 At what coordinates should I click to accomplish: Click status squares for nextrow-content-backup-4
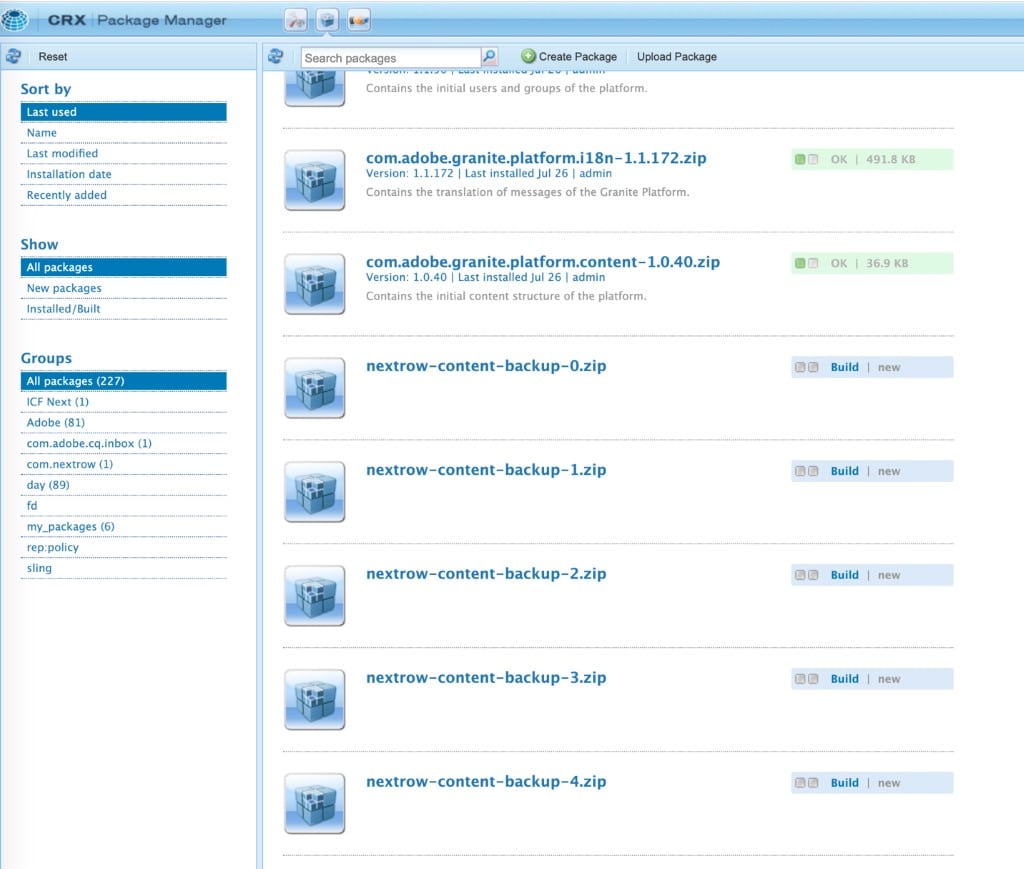806,782
